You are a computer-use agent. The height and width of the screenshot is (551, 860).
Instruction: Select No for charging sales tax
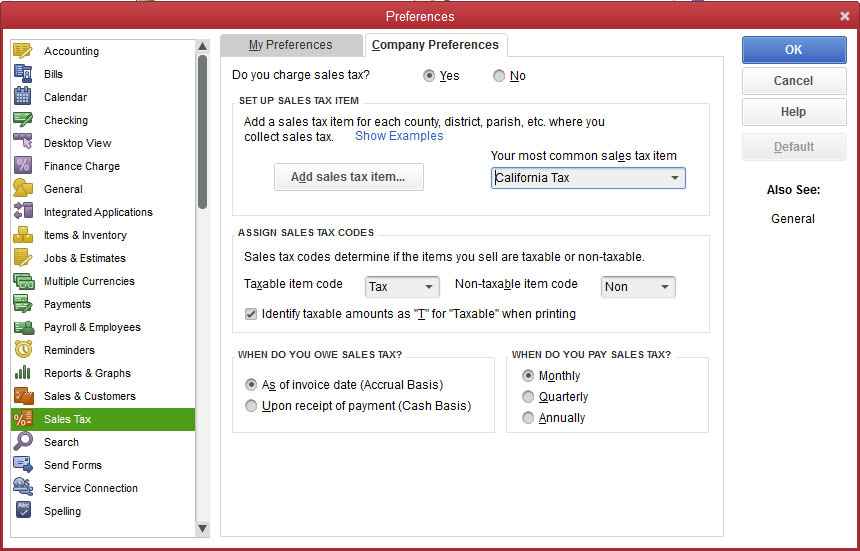coord(499,76)
